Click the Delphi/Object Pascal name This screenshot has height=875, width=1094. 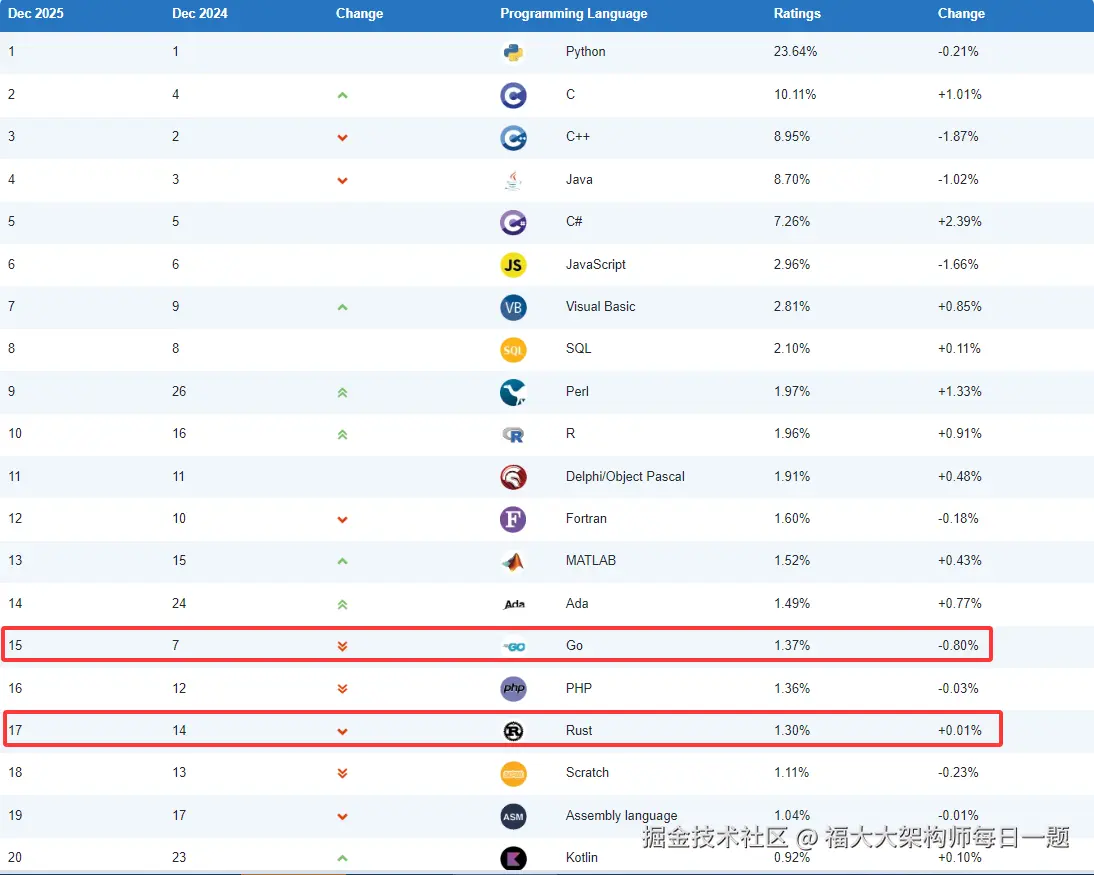coord(625,477)
